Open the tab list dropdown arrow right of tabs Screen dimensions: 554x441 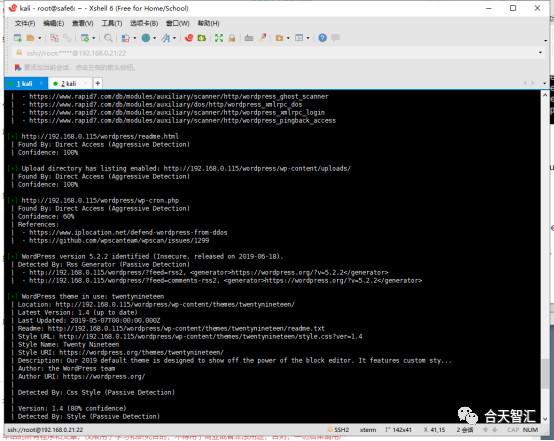[x=544, y=83]
